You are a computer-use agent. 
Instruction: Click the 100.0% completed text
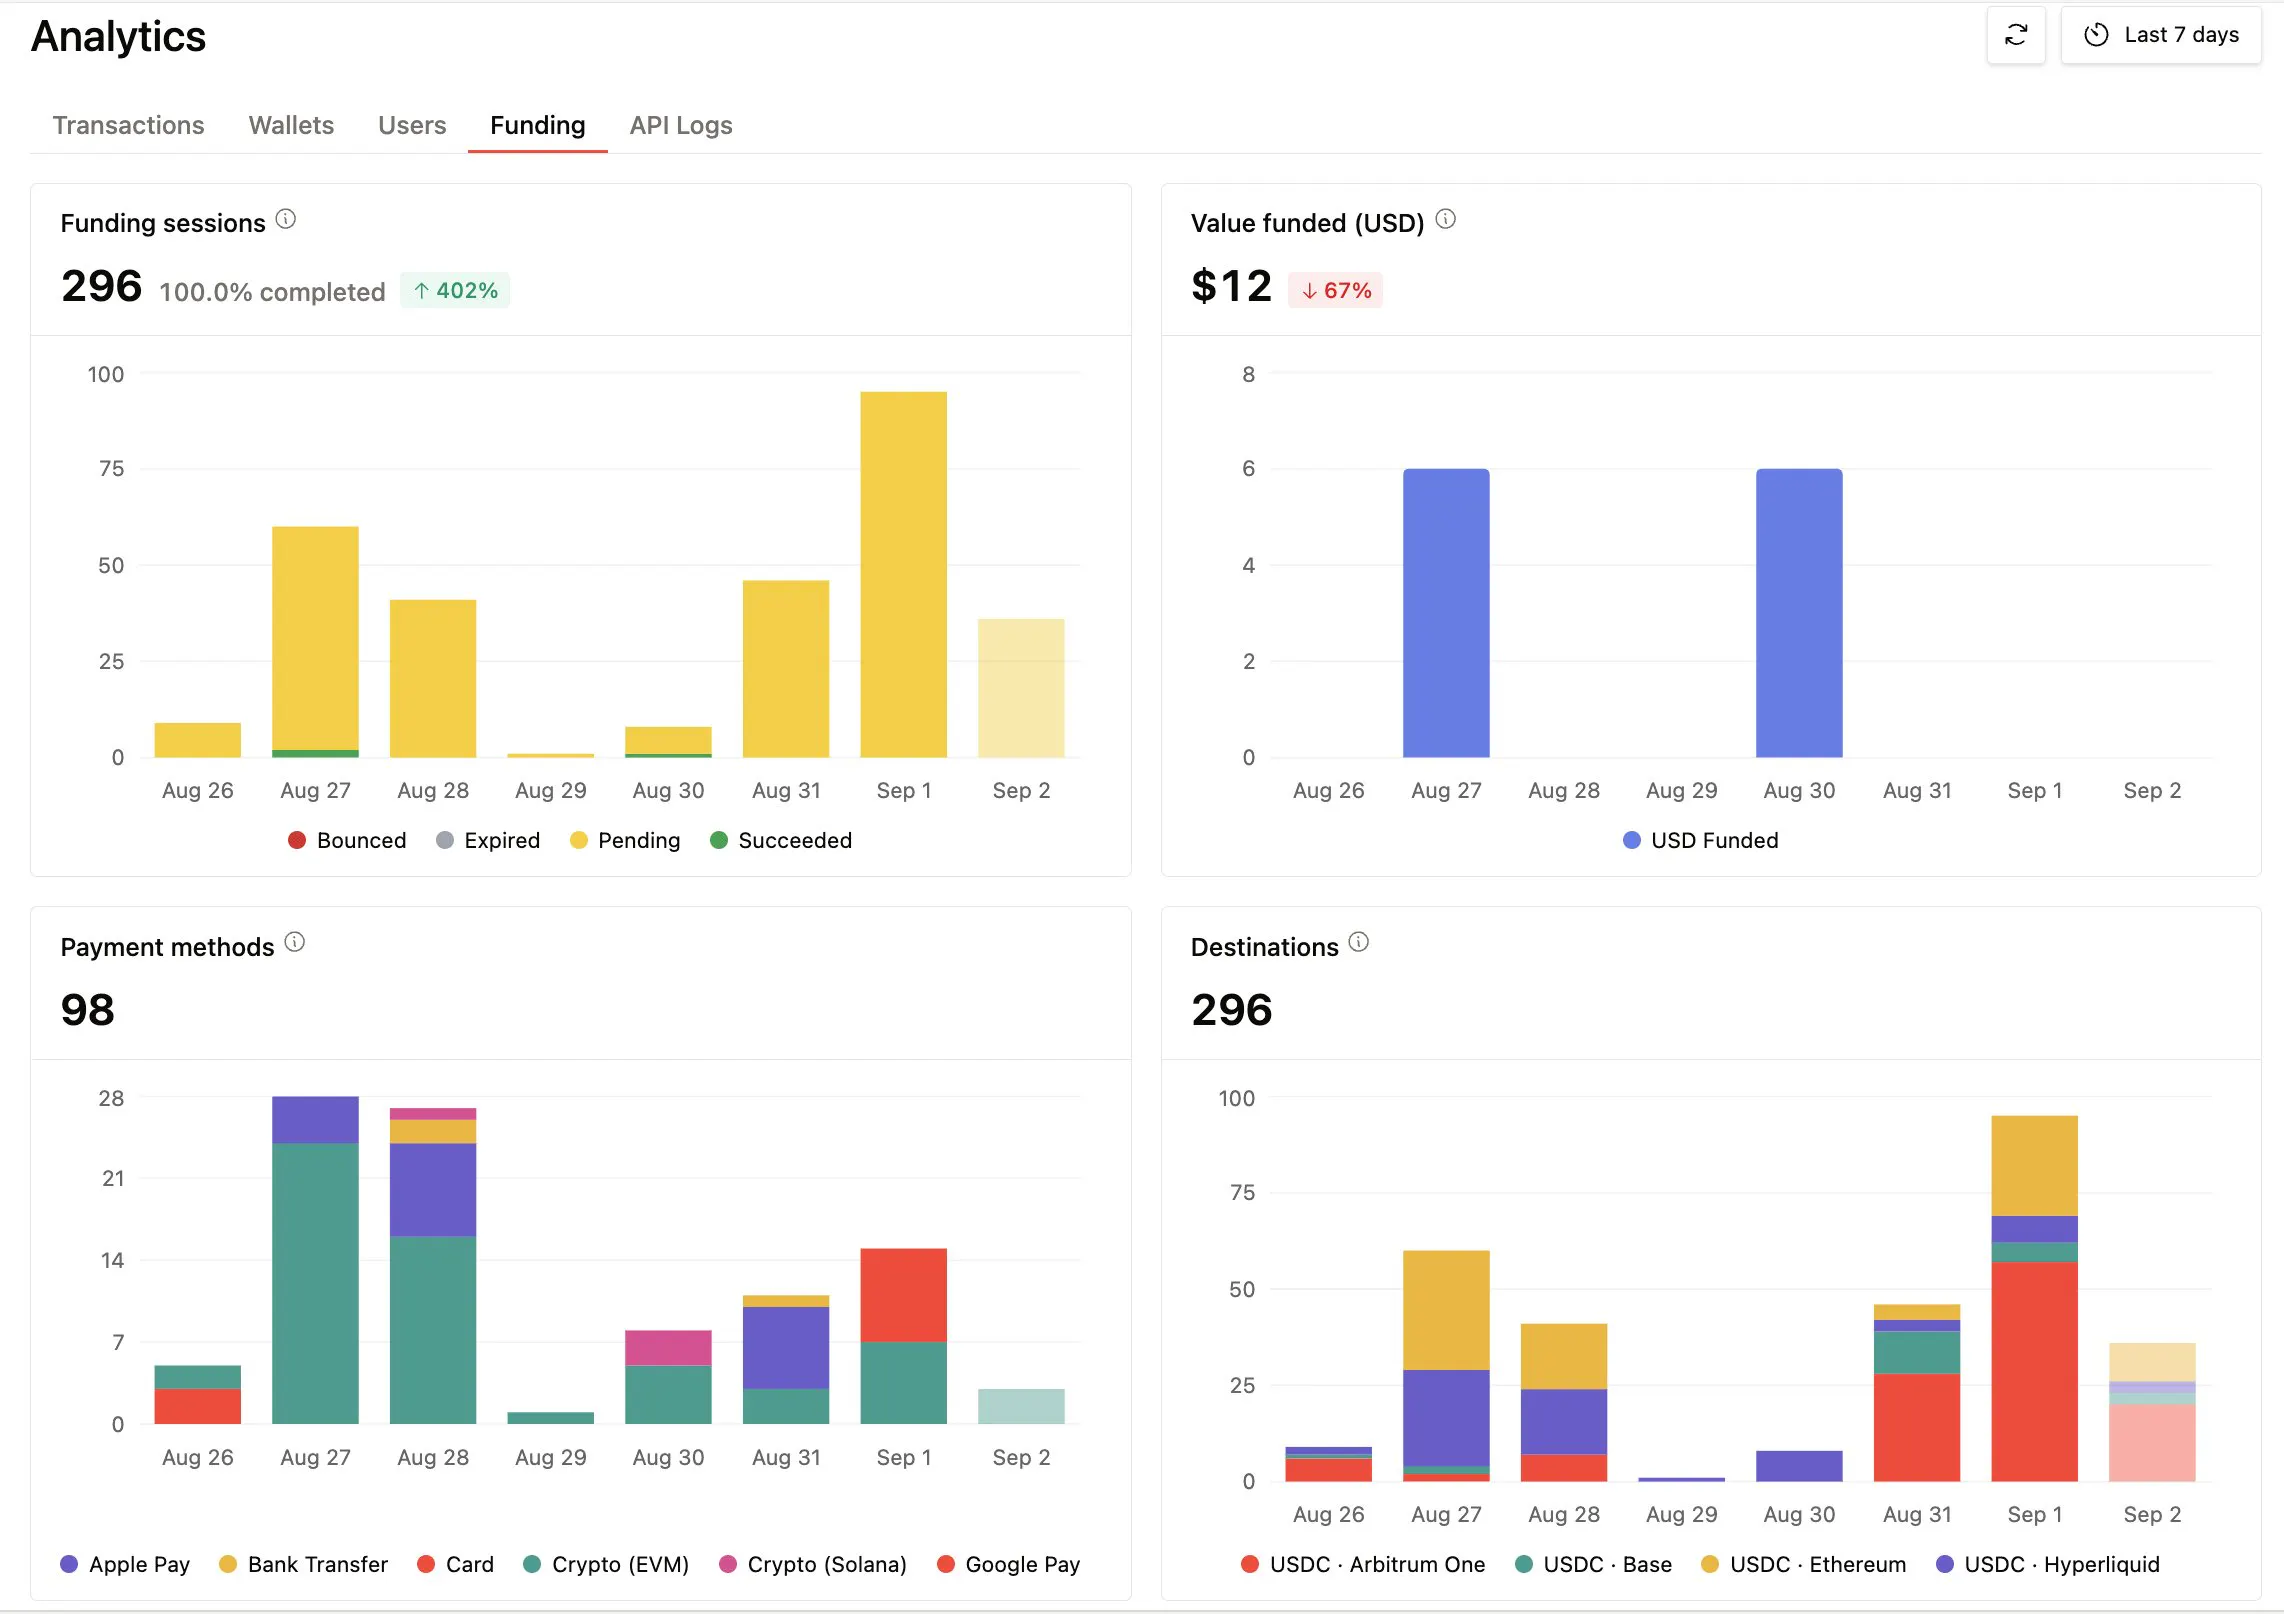tap(272, 291)
